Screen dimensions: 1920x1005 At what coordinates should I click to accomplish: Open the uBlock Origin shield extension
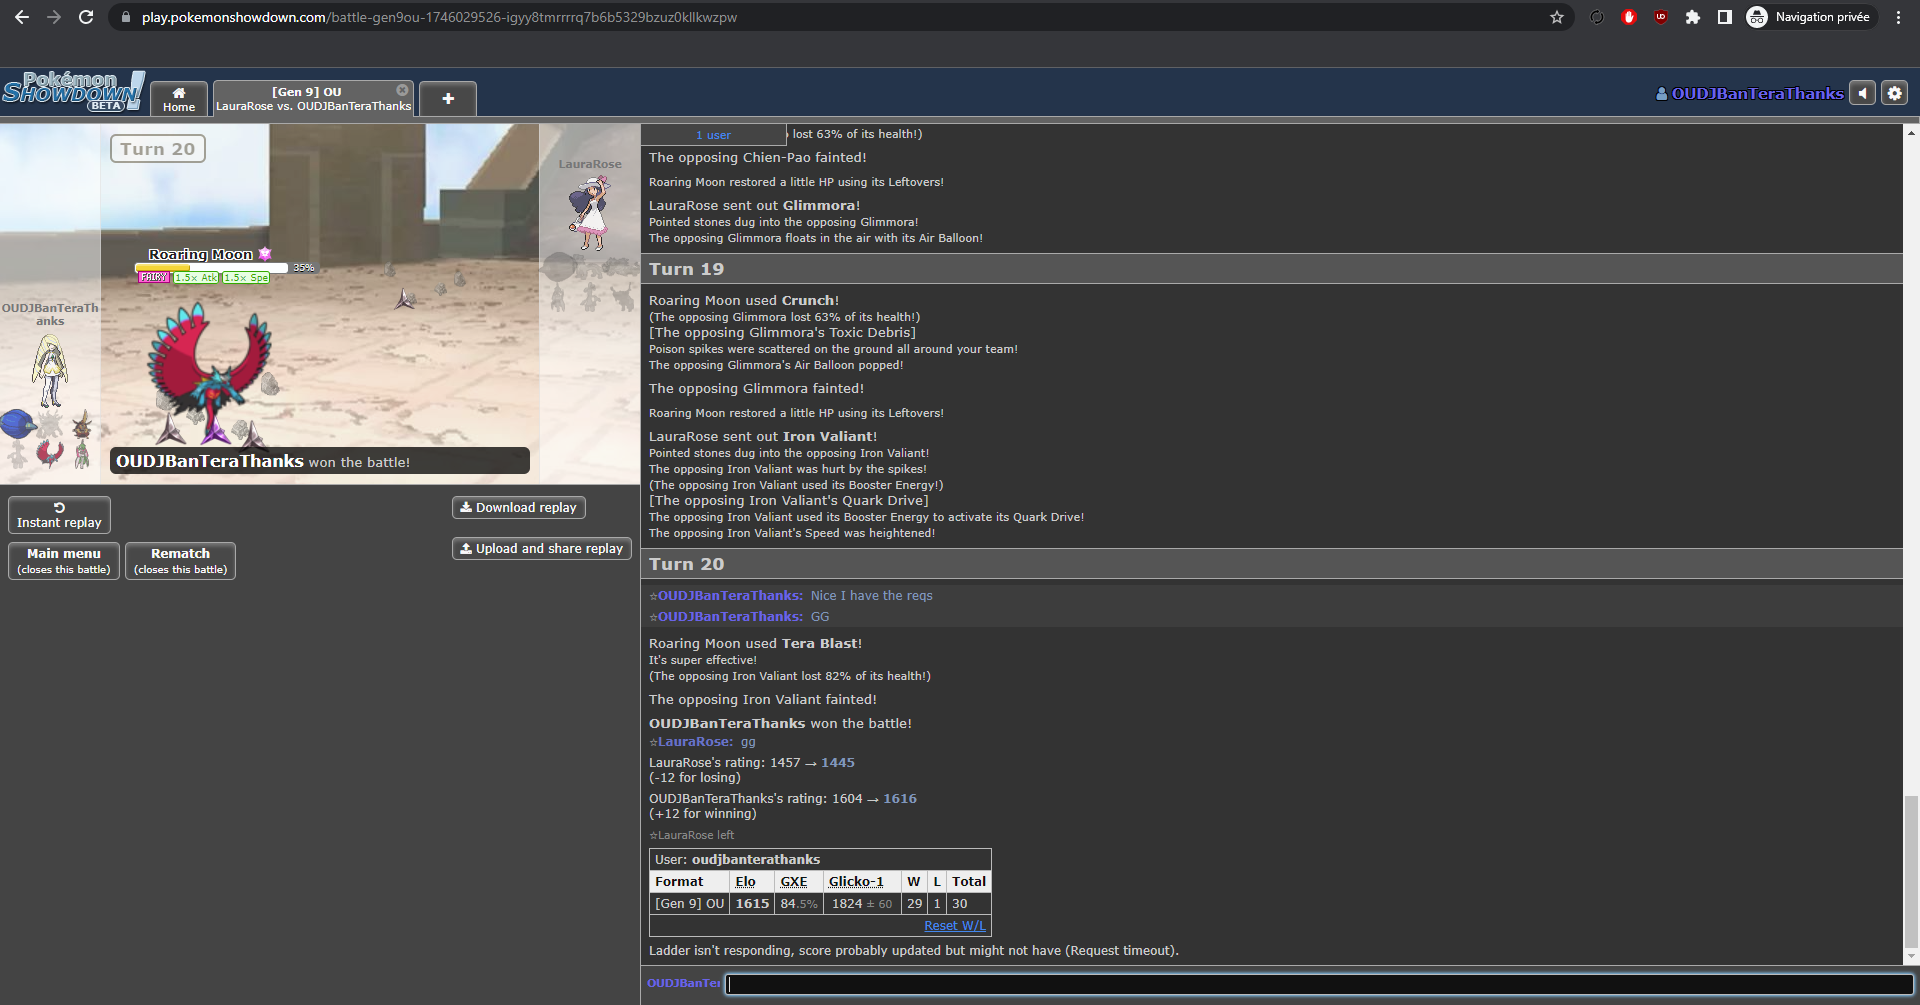tap(1661, 17)
